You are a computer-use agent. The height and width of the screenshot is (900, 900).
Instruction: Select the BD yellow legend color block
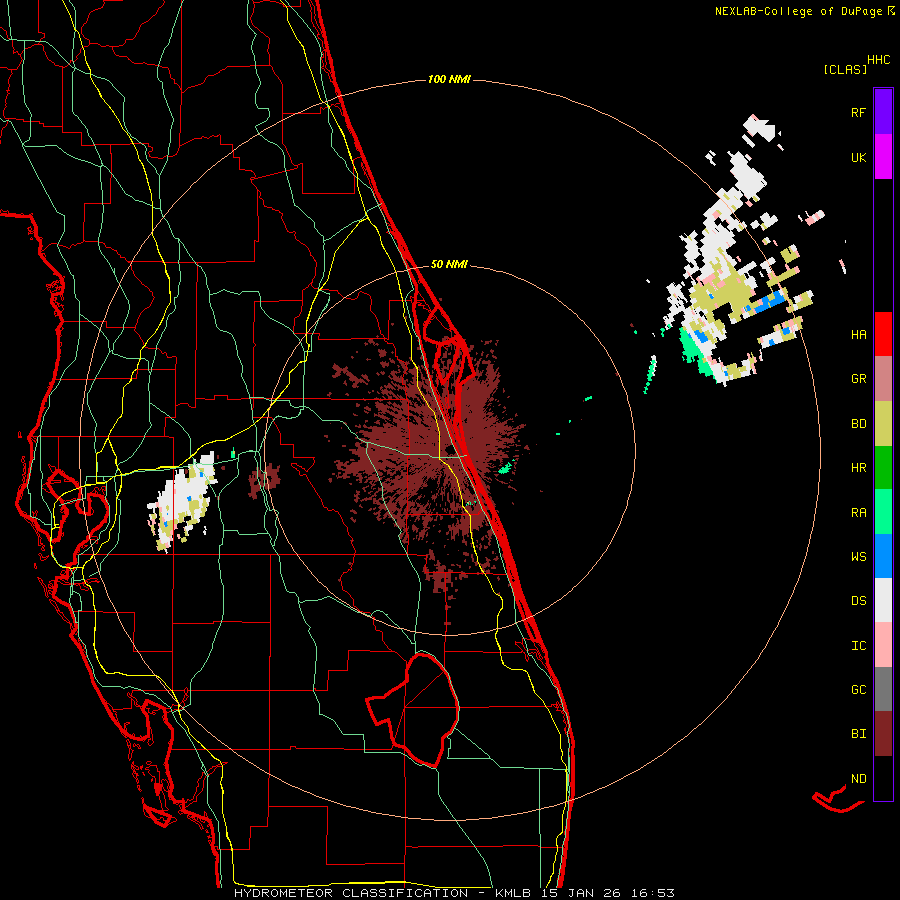click(883, 423)
